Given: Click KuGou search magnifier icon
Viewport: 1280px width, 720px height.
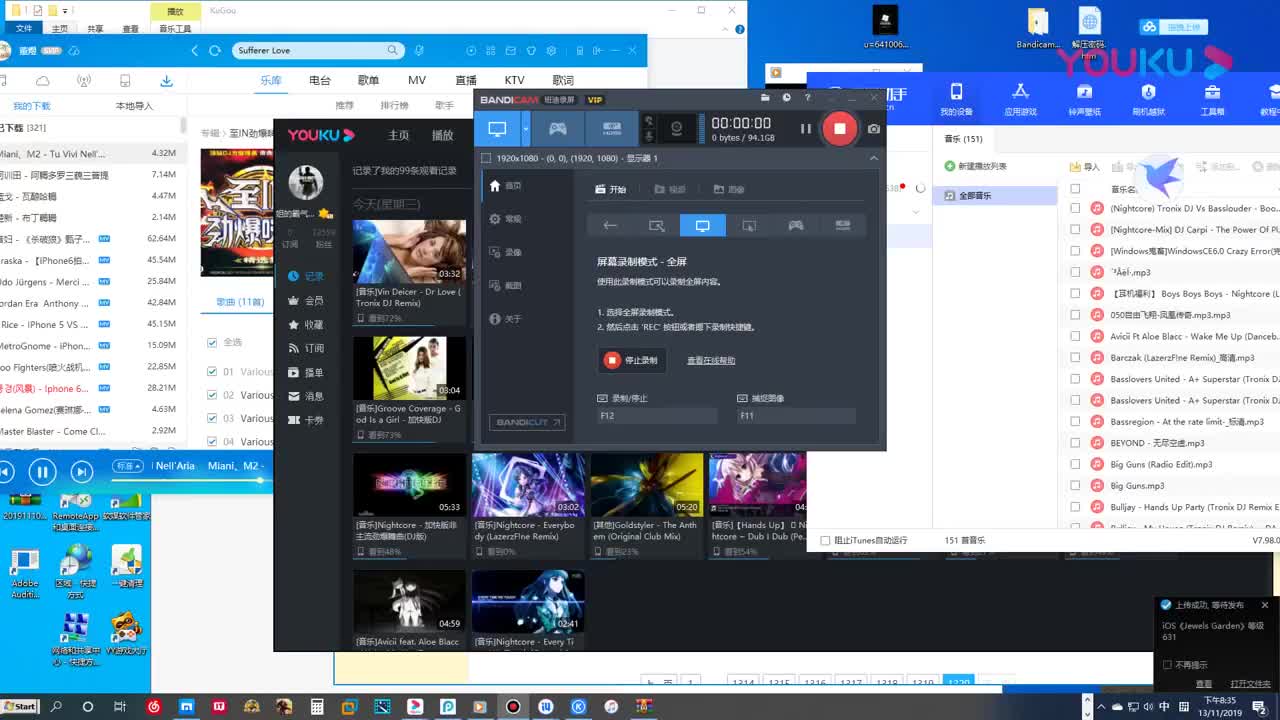Looking at the screenshot, I should (393, 50).
